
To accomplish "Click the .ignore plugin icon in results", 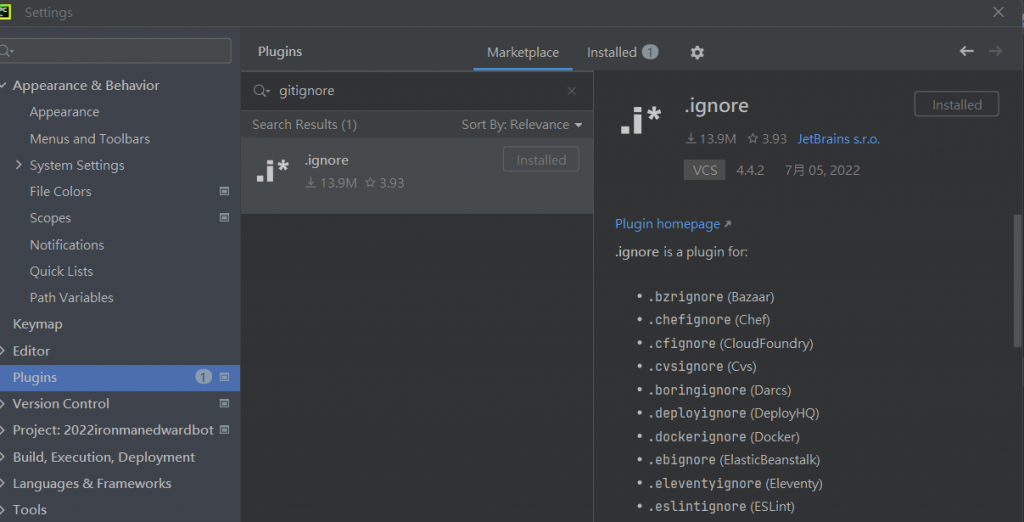I will click(272, 171).
